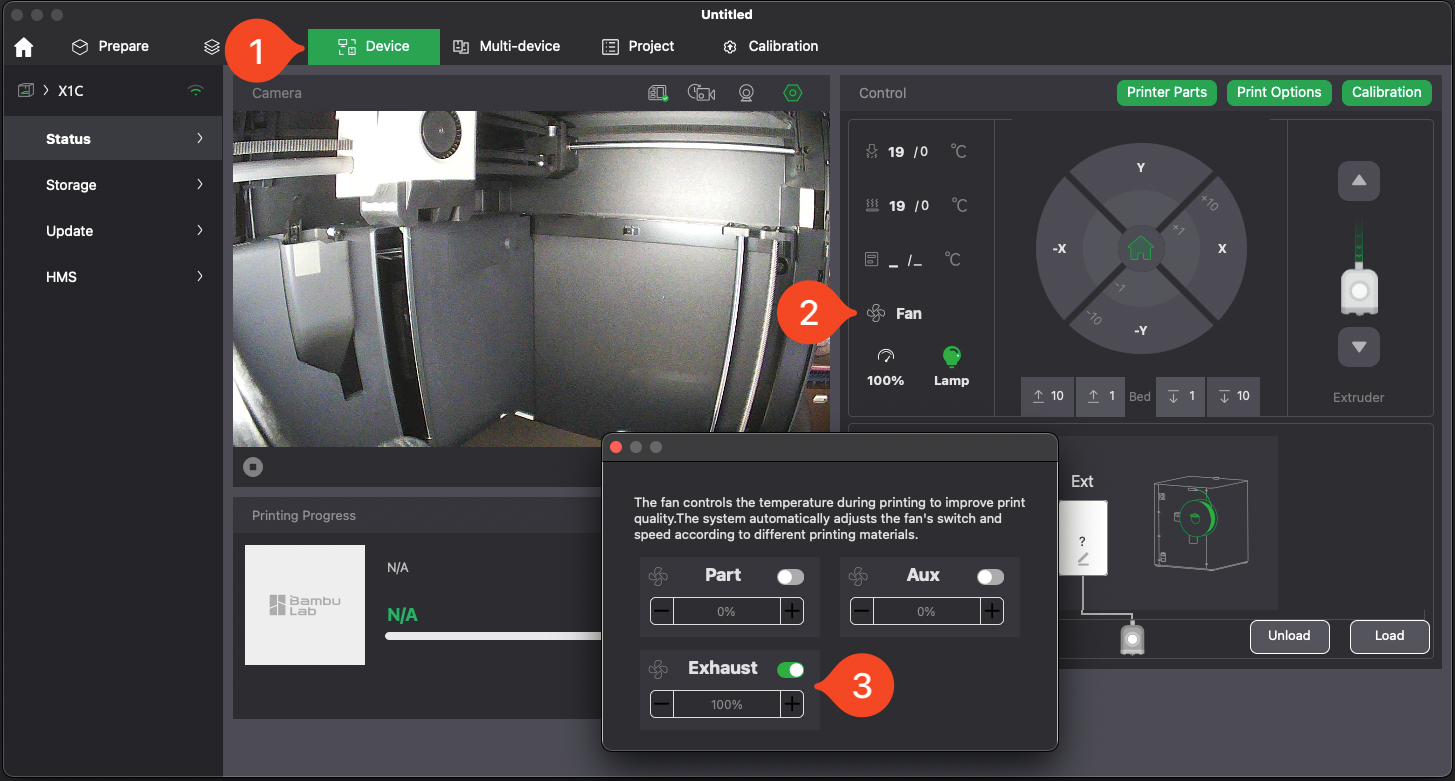Disable the Exhaust fan toggle
Image resolution: width=1455 pixels, height=781 pixels.
(790, 670)
